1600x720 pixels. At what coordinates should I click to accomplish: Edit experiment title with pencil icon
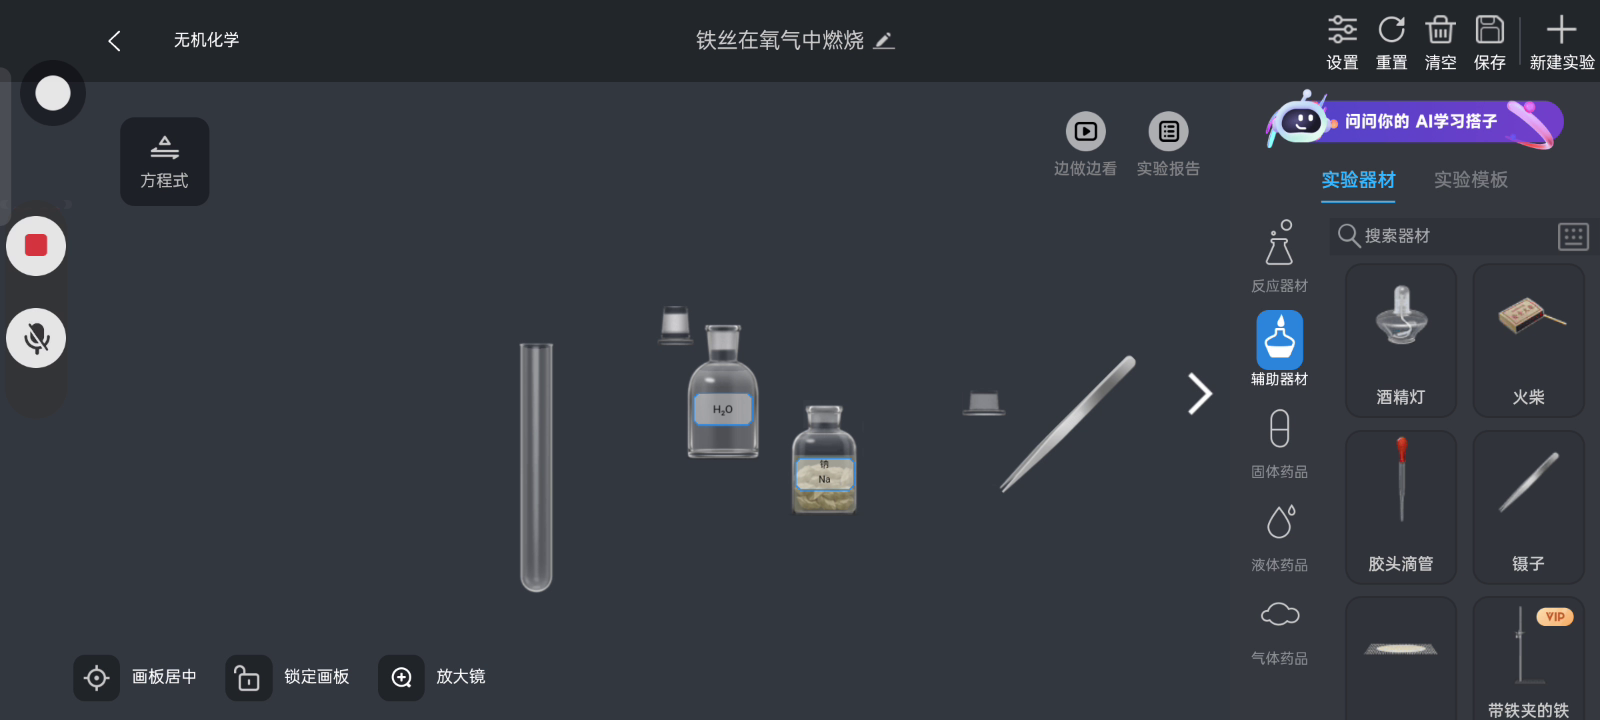coord(884,41)
